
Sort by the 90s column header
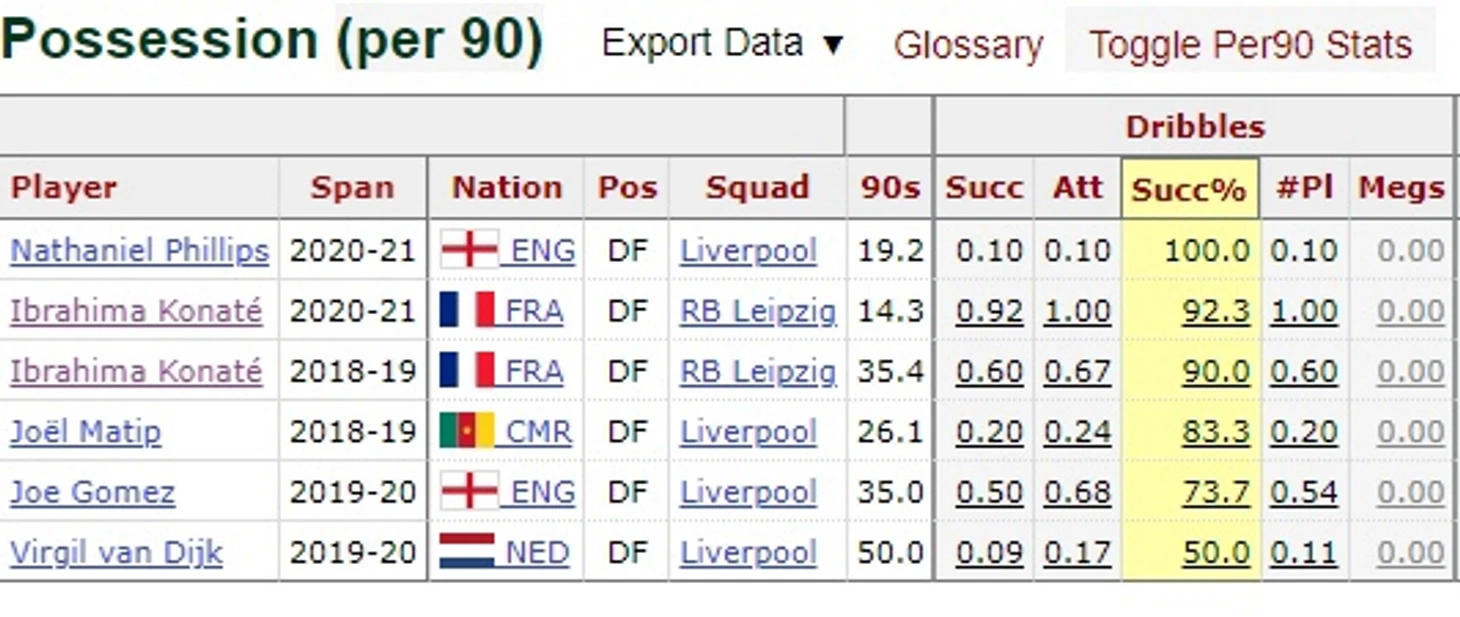point(890,188)
